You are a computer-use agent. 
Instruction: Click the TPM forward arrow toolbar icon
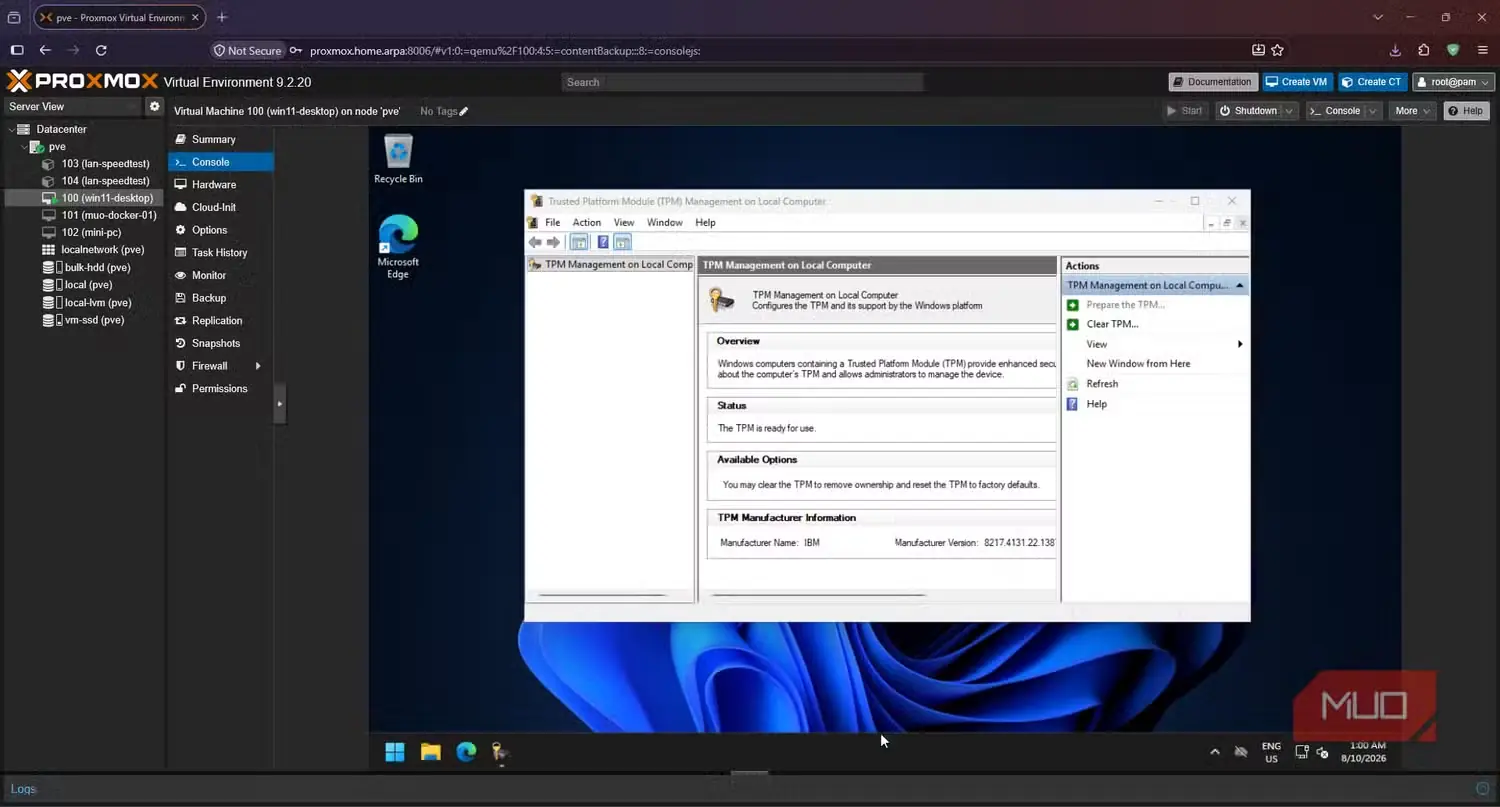553,242
